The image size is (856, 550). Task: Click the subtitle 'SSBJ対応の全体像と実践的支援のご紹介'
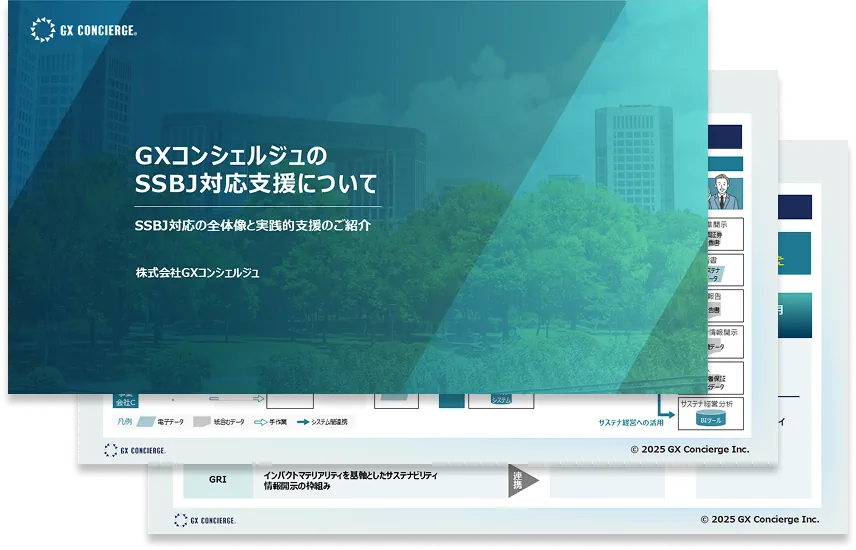coord(253,225)
